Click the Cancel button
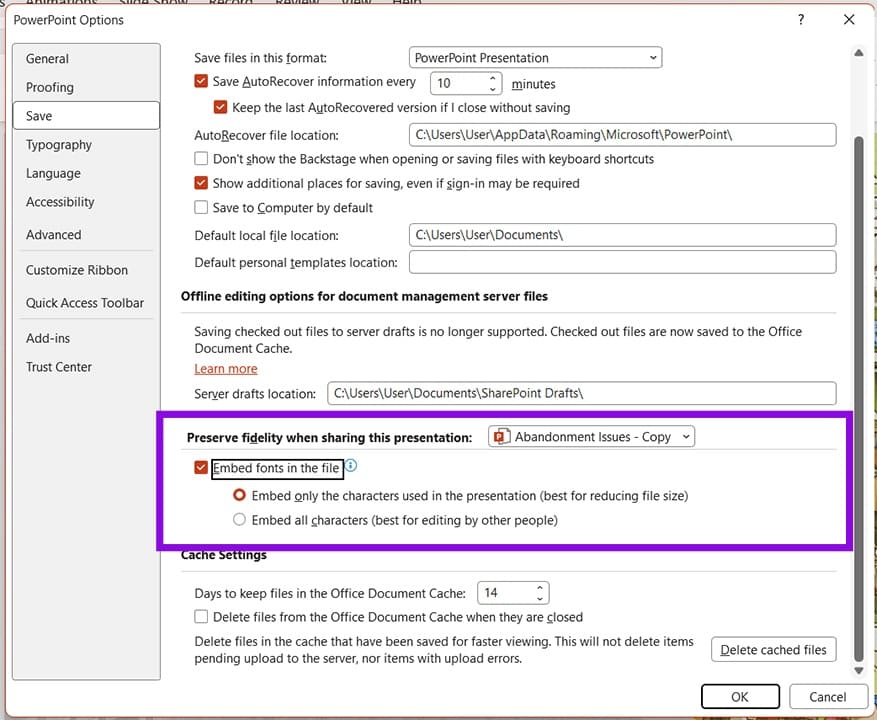 click(x=827, y=697)
